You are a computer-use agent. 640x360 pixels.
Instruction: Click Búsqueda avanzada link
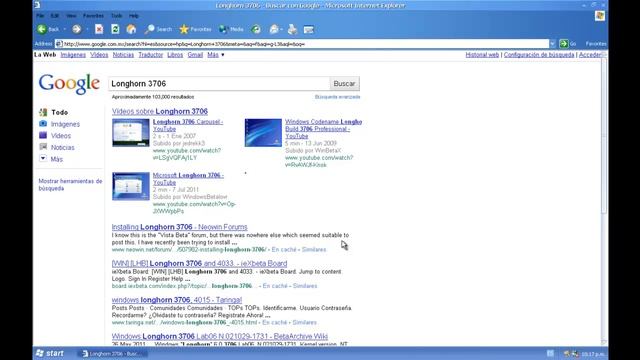click(x=338, y=97)
